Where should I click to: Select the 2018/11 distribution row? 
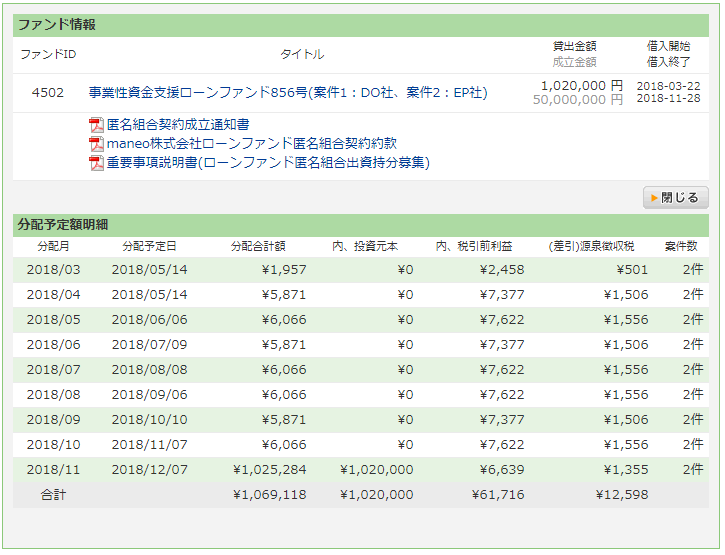(54, 470)
